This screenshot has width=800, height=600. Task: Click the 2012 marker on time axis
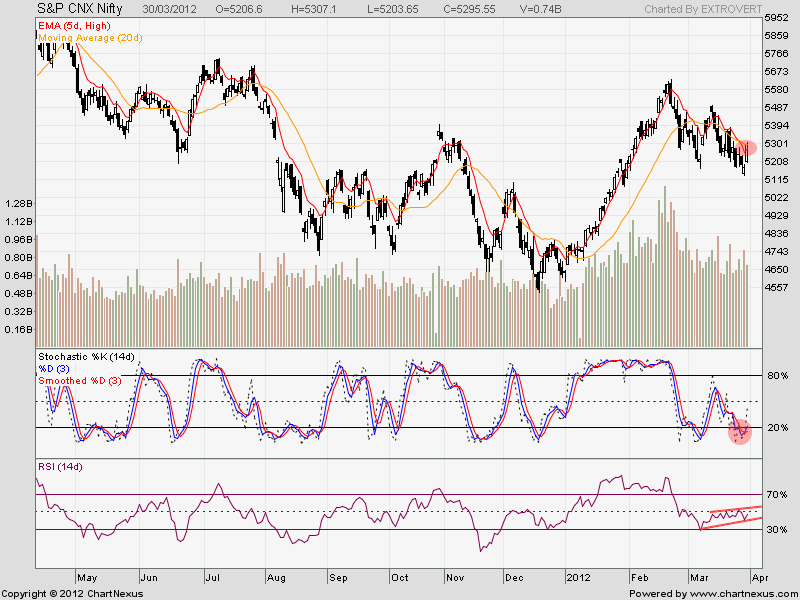579,578
